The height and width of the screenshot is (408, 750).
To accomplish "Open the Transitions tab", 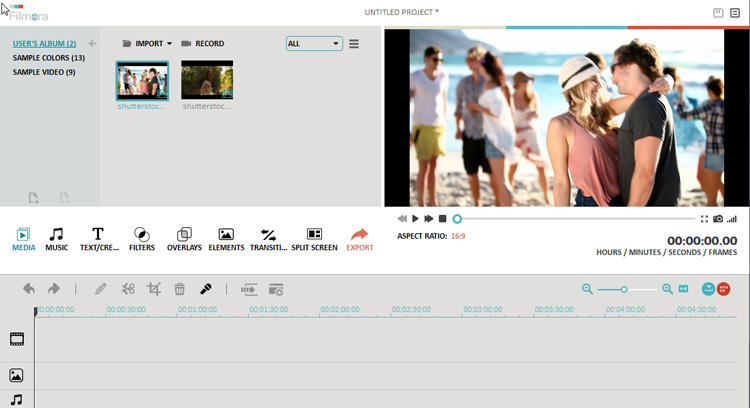I will point(268,239).
